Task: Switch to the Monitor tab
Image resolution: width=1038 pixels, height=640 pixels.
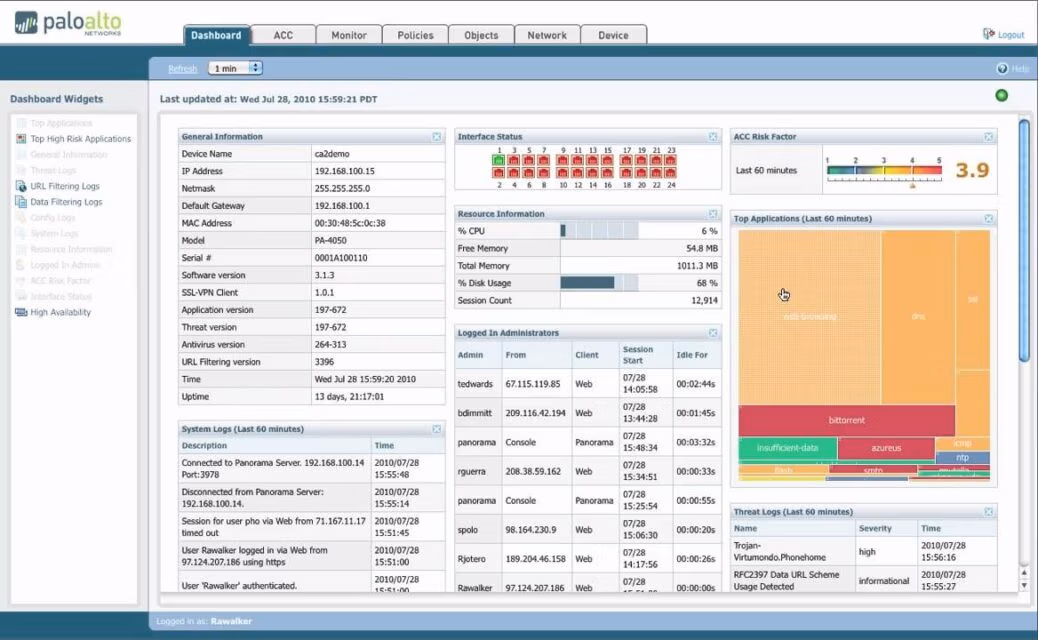Action: pos(348,34)
